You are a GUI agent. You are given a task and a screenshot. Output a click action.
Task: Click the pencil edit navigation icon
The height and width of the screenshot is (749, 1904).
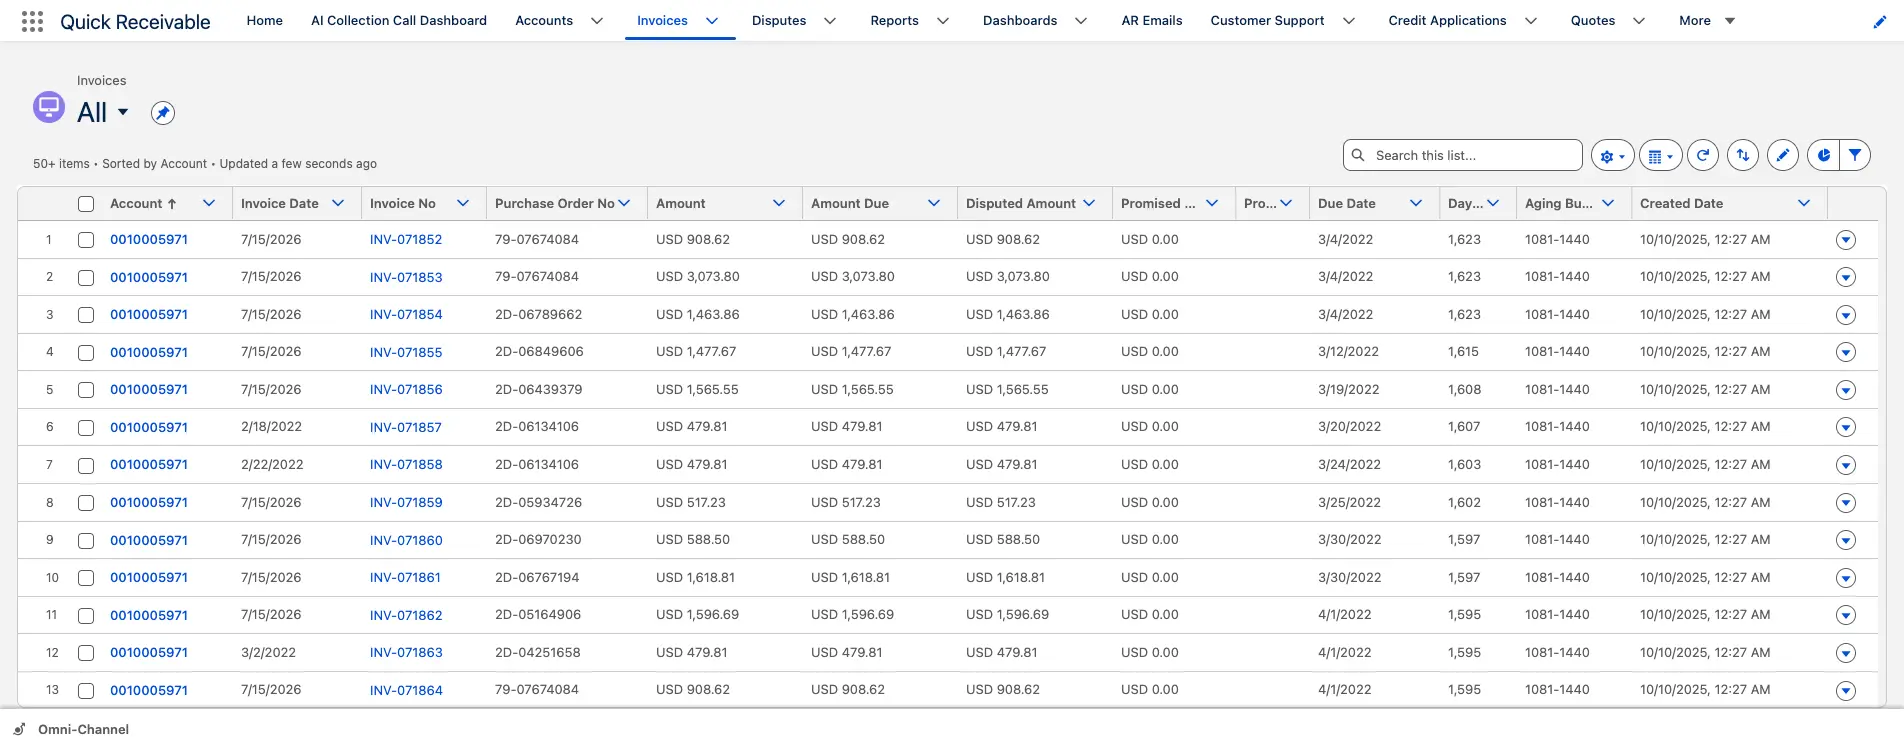coord(1879,21)
